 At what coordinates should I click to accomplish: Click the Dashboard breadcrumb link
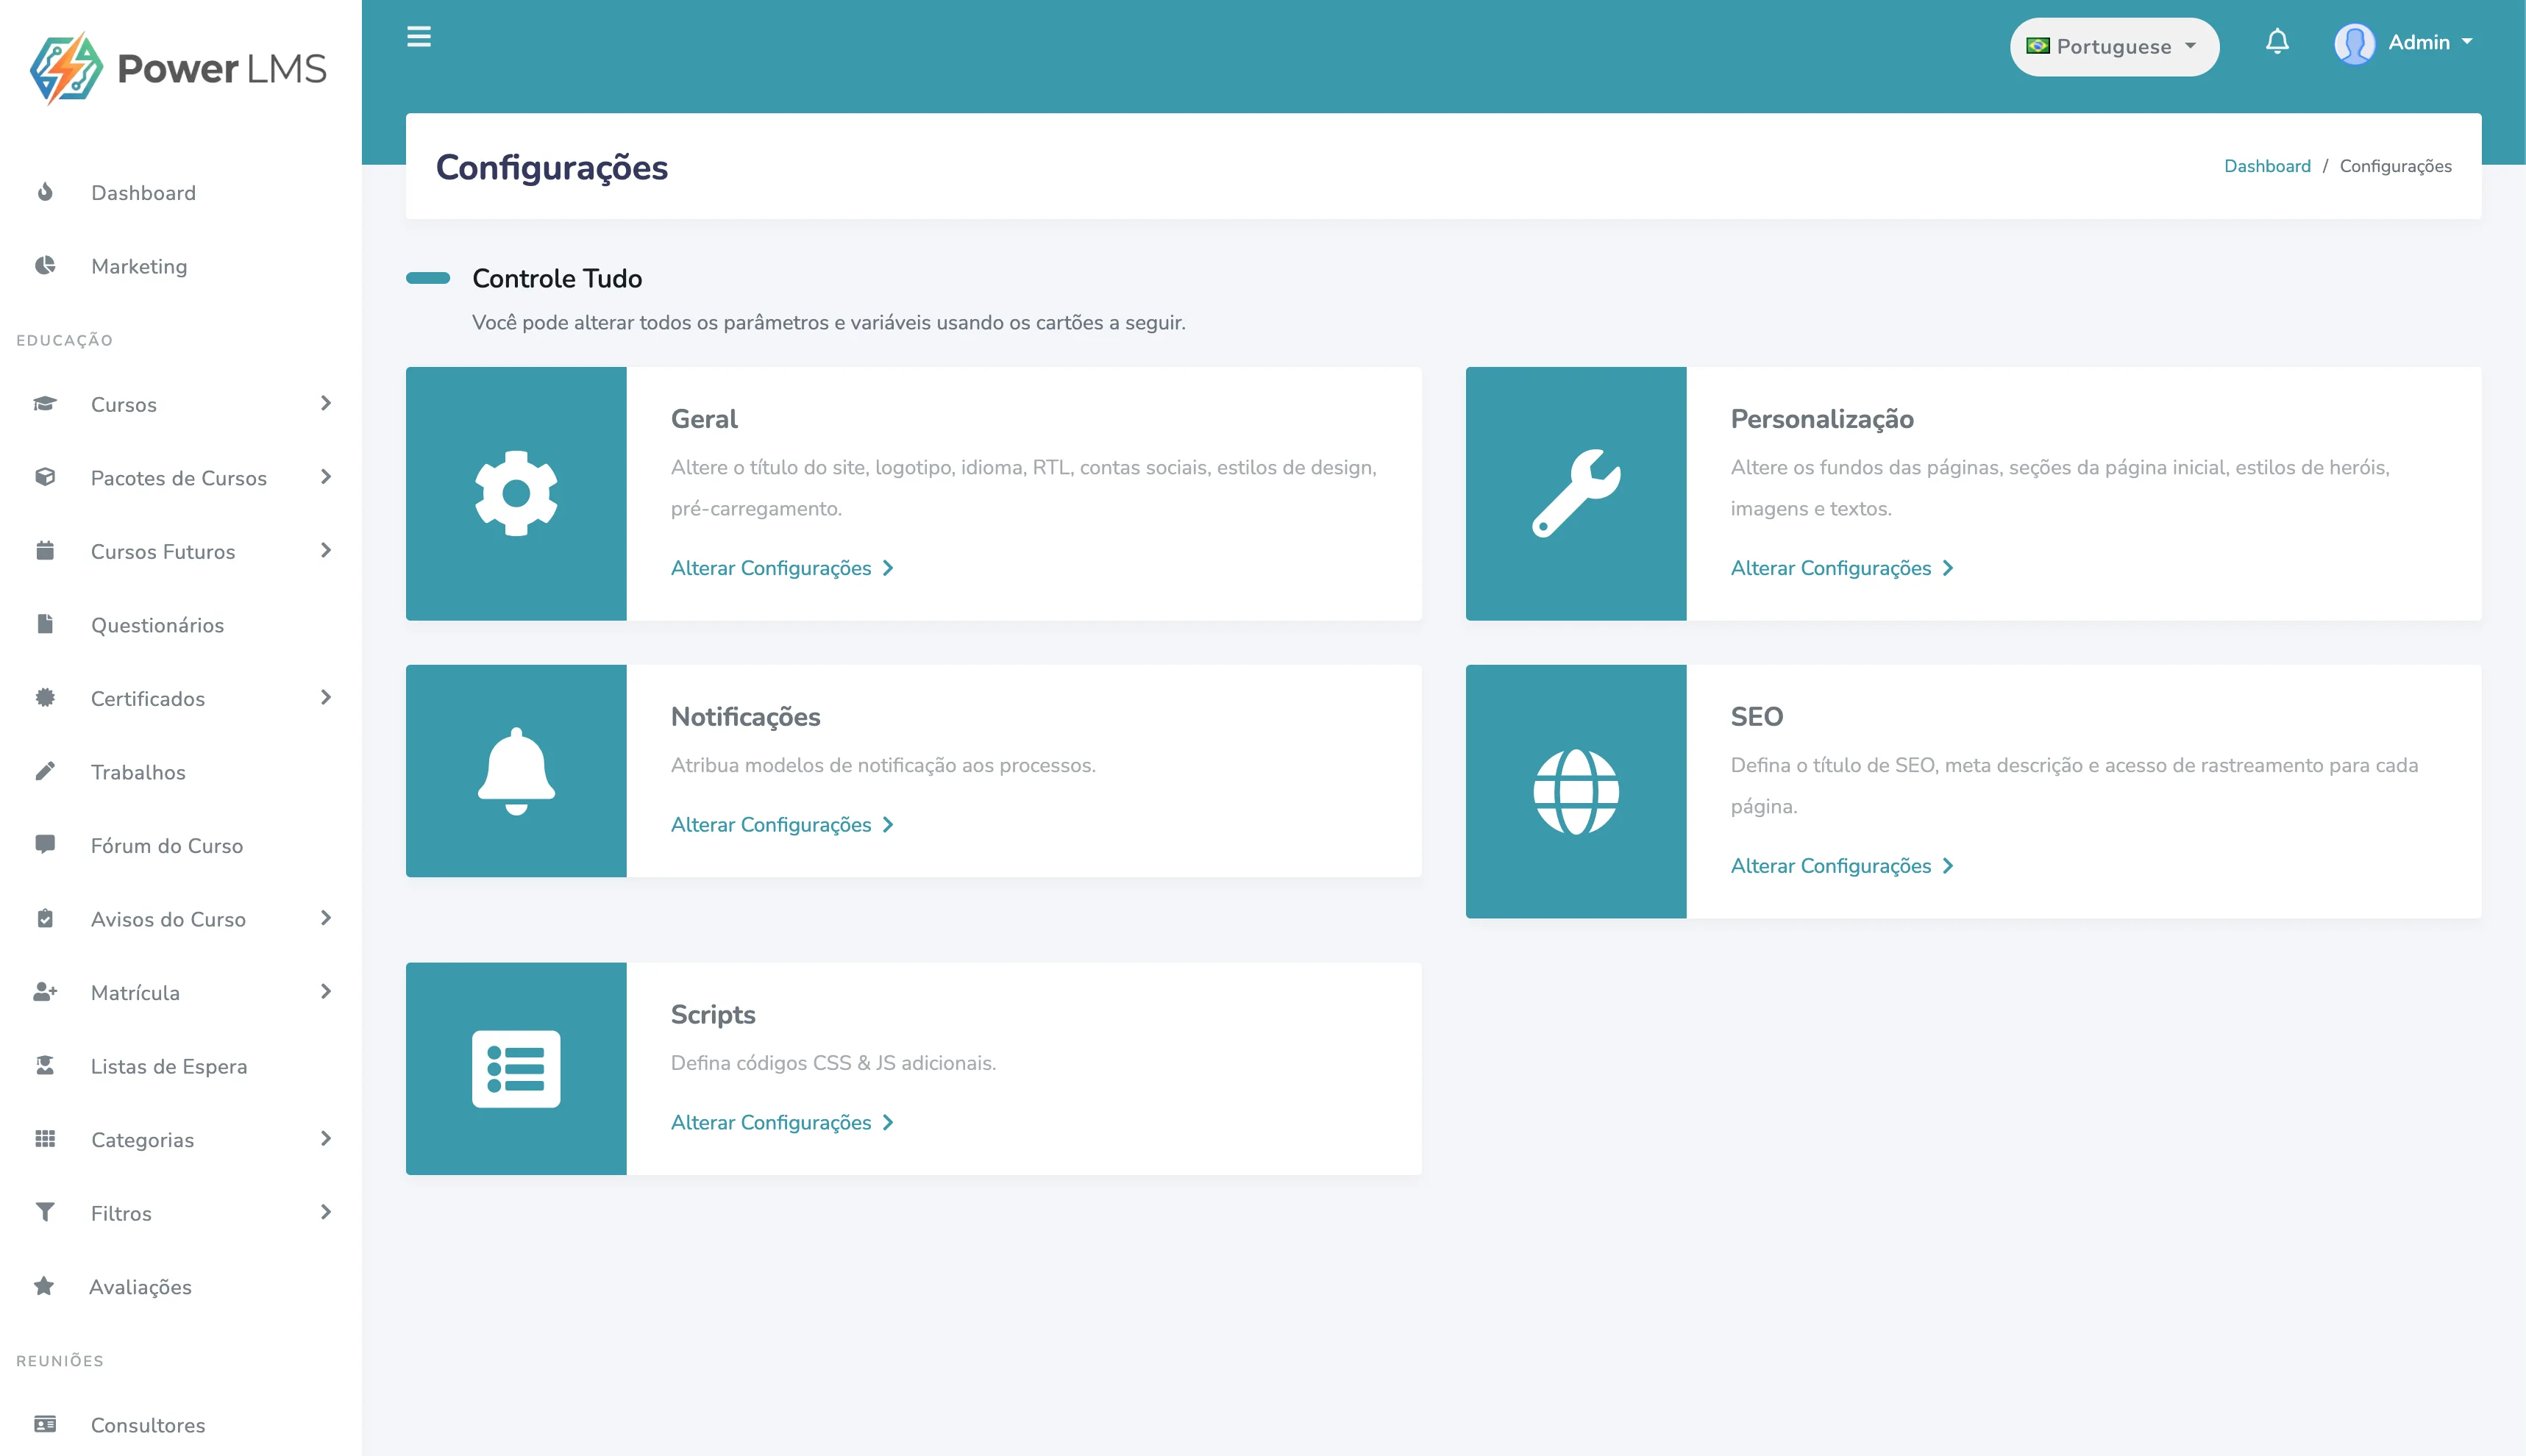(x=2266, y=166)
